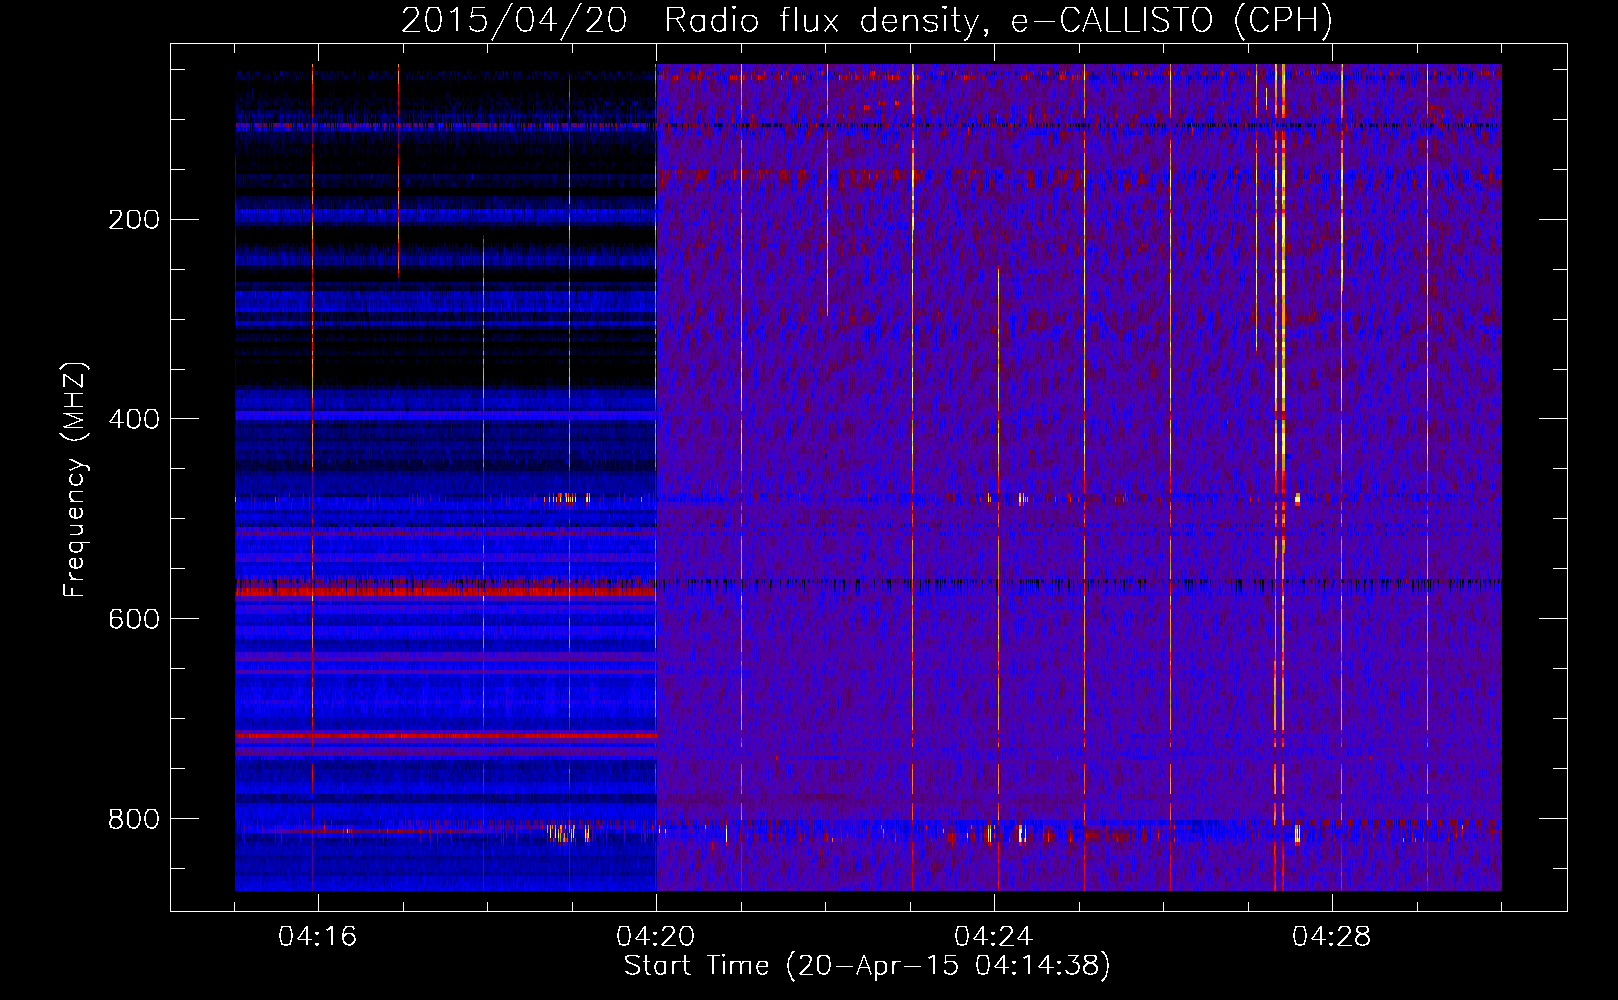Click the 800 frequency tick label
Image resolution: width=1618 pixels, height=1000 pixels.
coord(134,819)
